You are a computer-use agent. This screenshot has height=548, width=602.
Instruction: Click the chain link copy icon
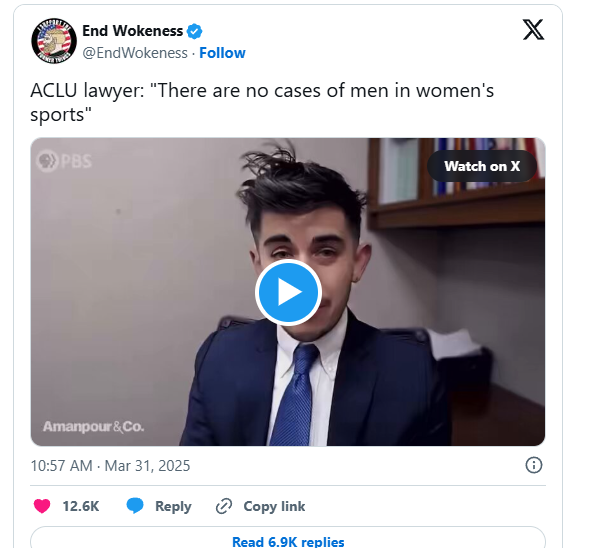click(x=224, y=506)
